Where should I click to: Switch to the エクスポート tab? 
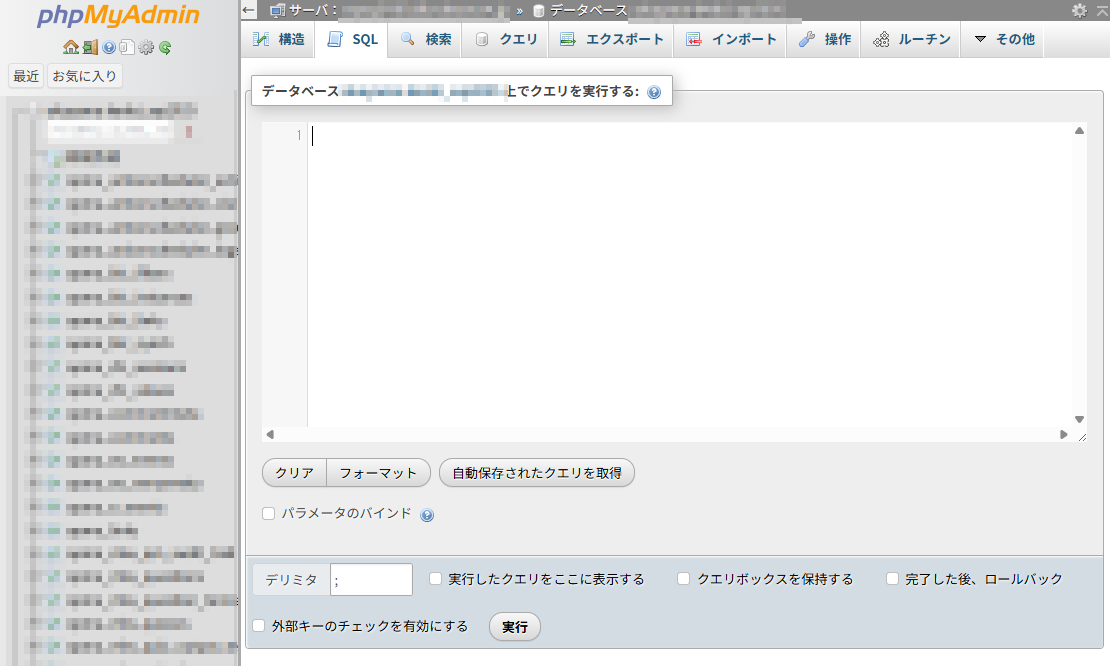pos(611,40)
